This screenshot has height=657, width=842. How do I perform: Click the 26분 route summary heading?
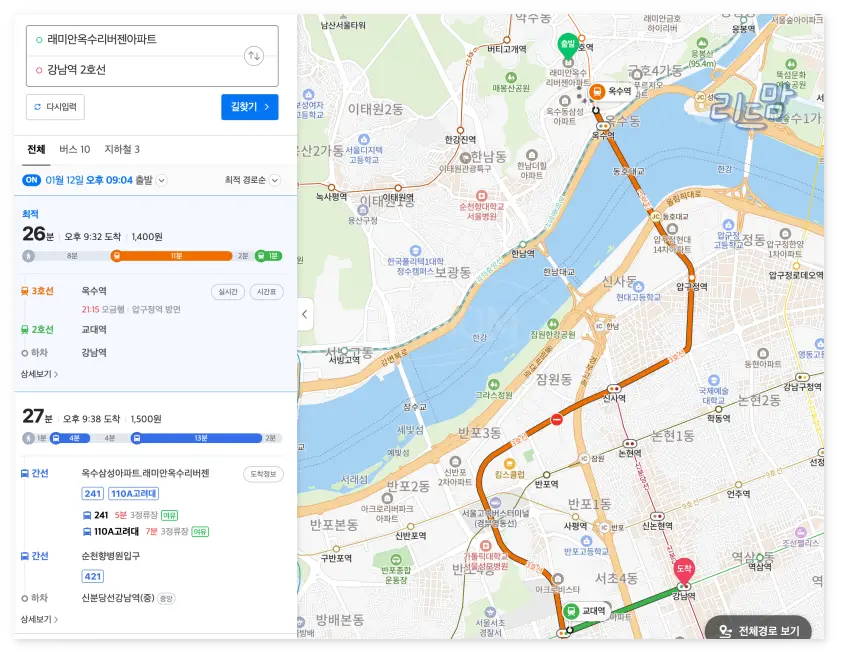tap(38, 235)
